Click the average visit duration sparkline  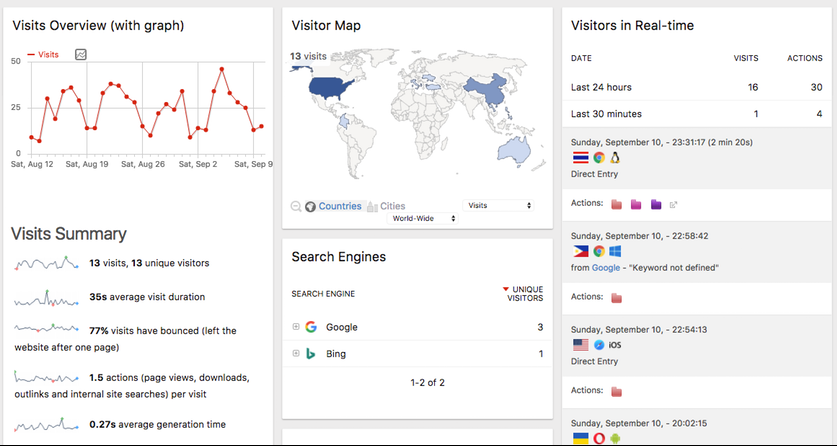coord(46,298)
